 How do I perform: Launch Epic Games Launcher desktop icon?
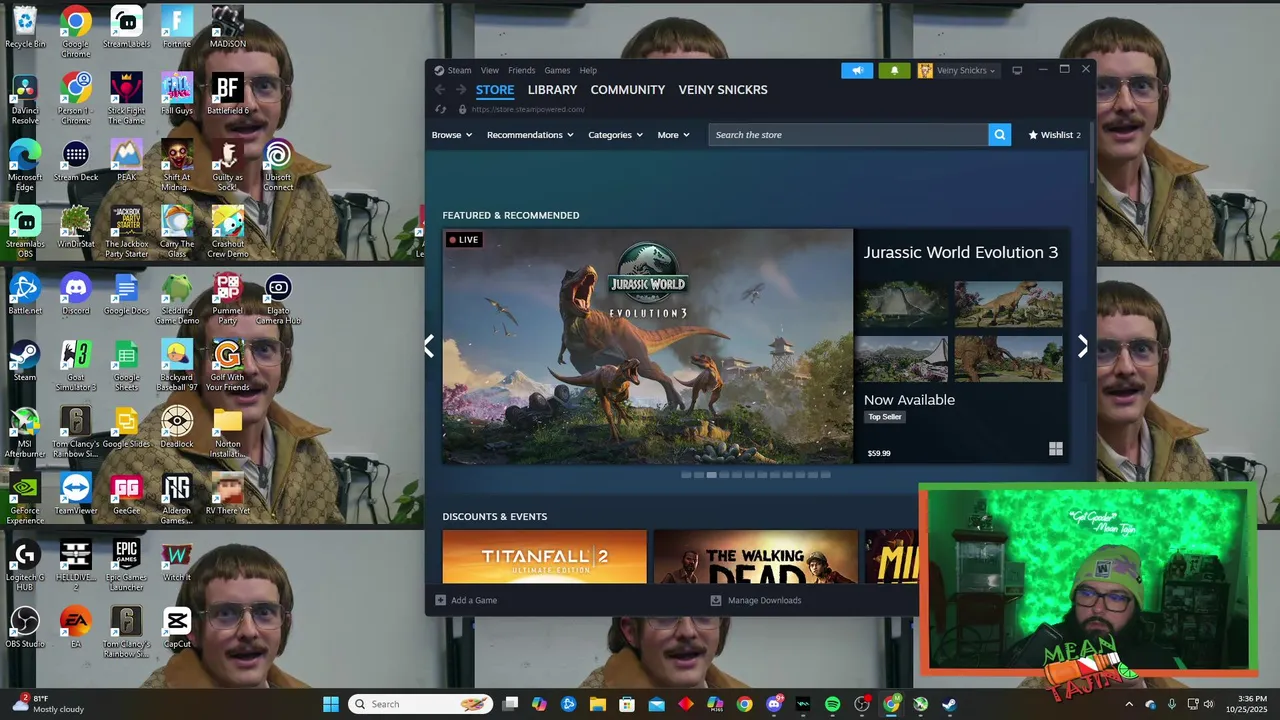126,566
